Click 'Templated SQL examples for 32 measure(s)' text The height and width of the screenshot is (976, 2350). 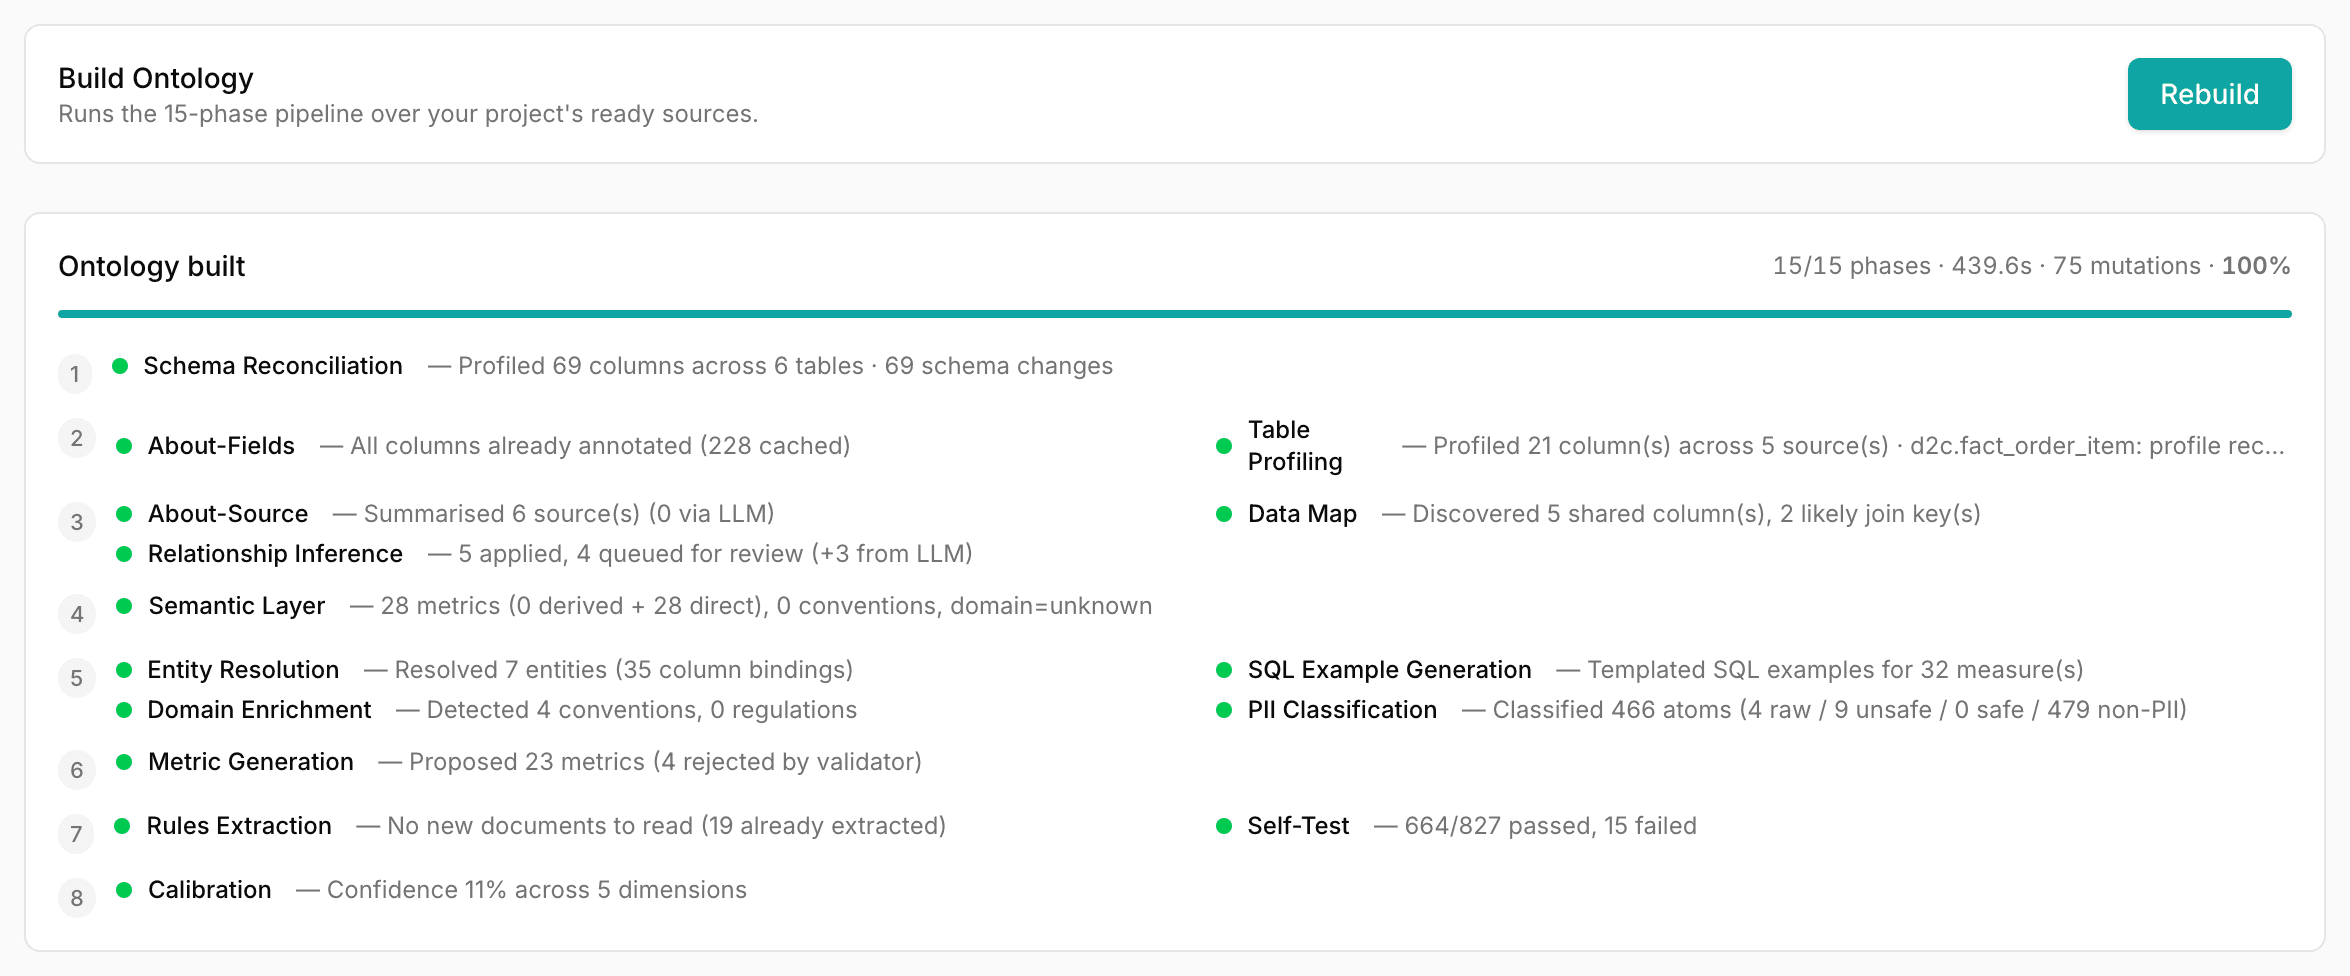point(1835,670)
